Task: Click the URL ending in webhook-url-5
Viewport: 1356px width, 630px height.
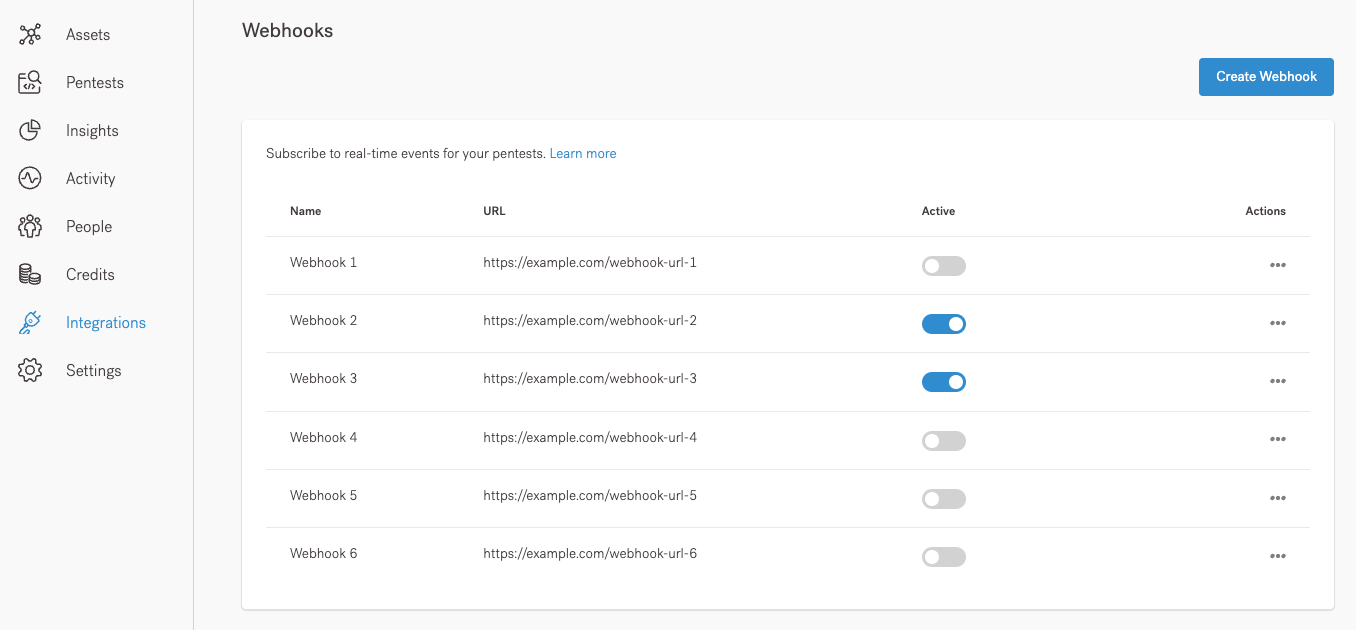Action: pyautogui.click(x=590, y=496)
